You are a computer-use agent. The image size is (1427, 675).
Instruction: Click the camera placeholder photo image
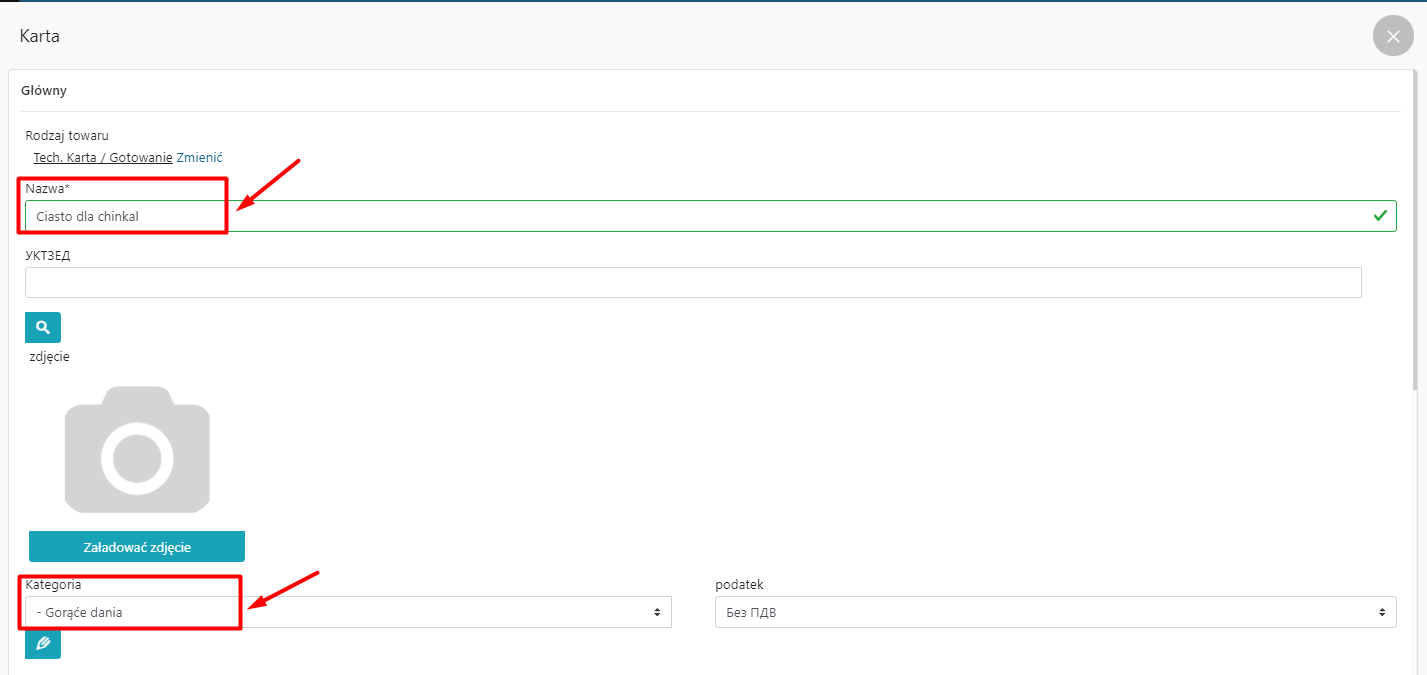click(137, 450)
